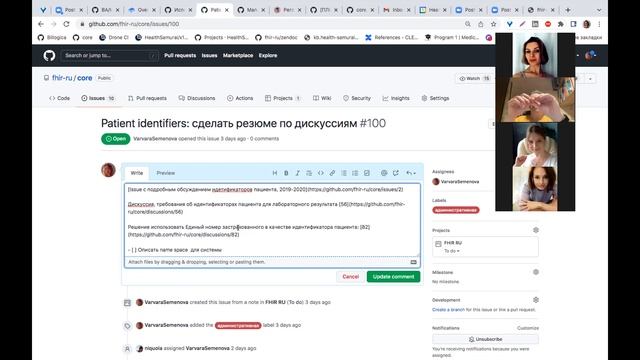
Task: Open Chrome three-dot menu
Action: click(599, 24)
